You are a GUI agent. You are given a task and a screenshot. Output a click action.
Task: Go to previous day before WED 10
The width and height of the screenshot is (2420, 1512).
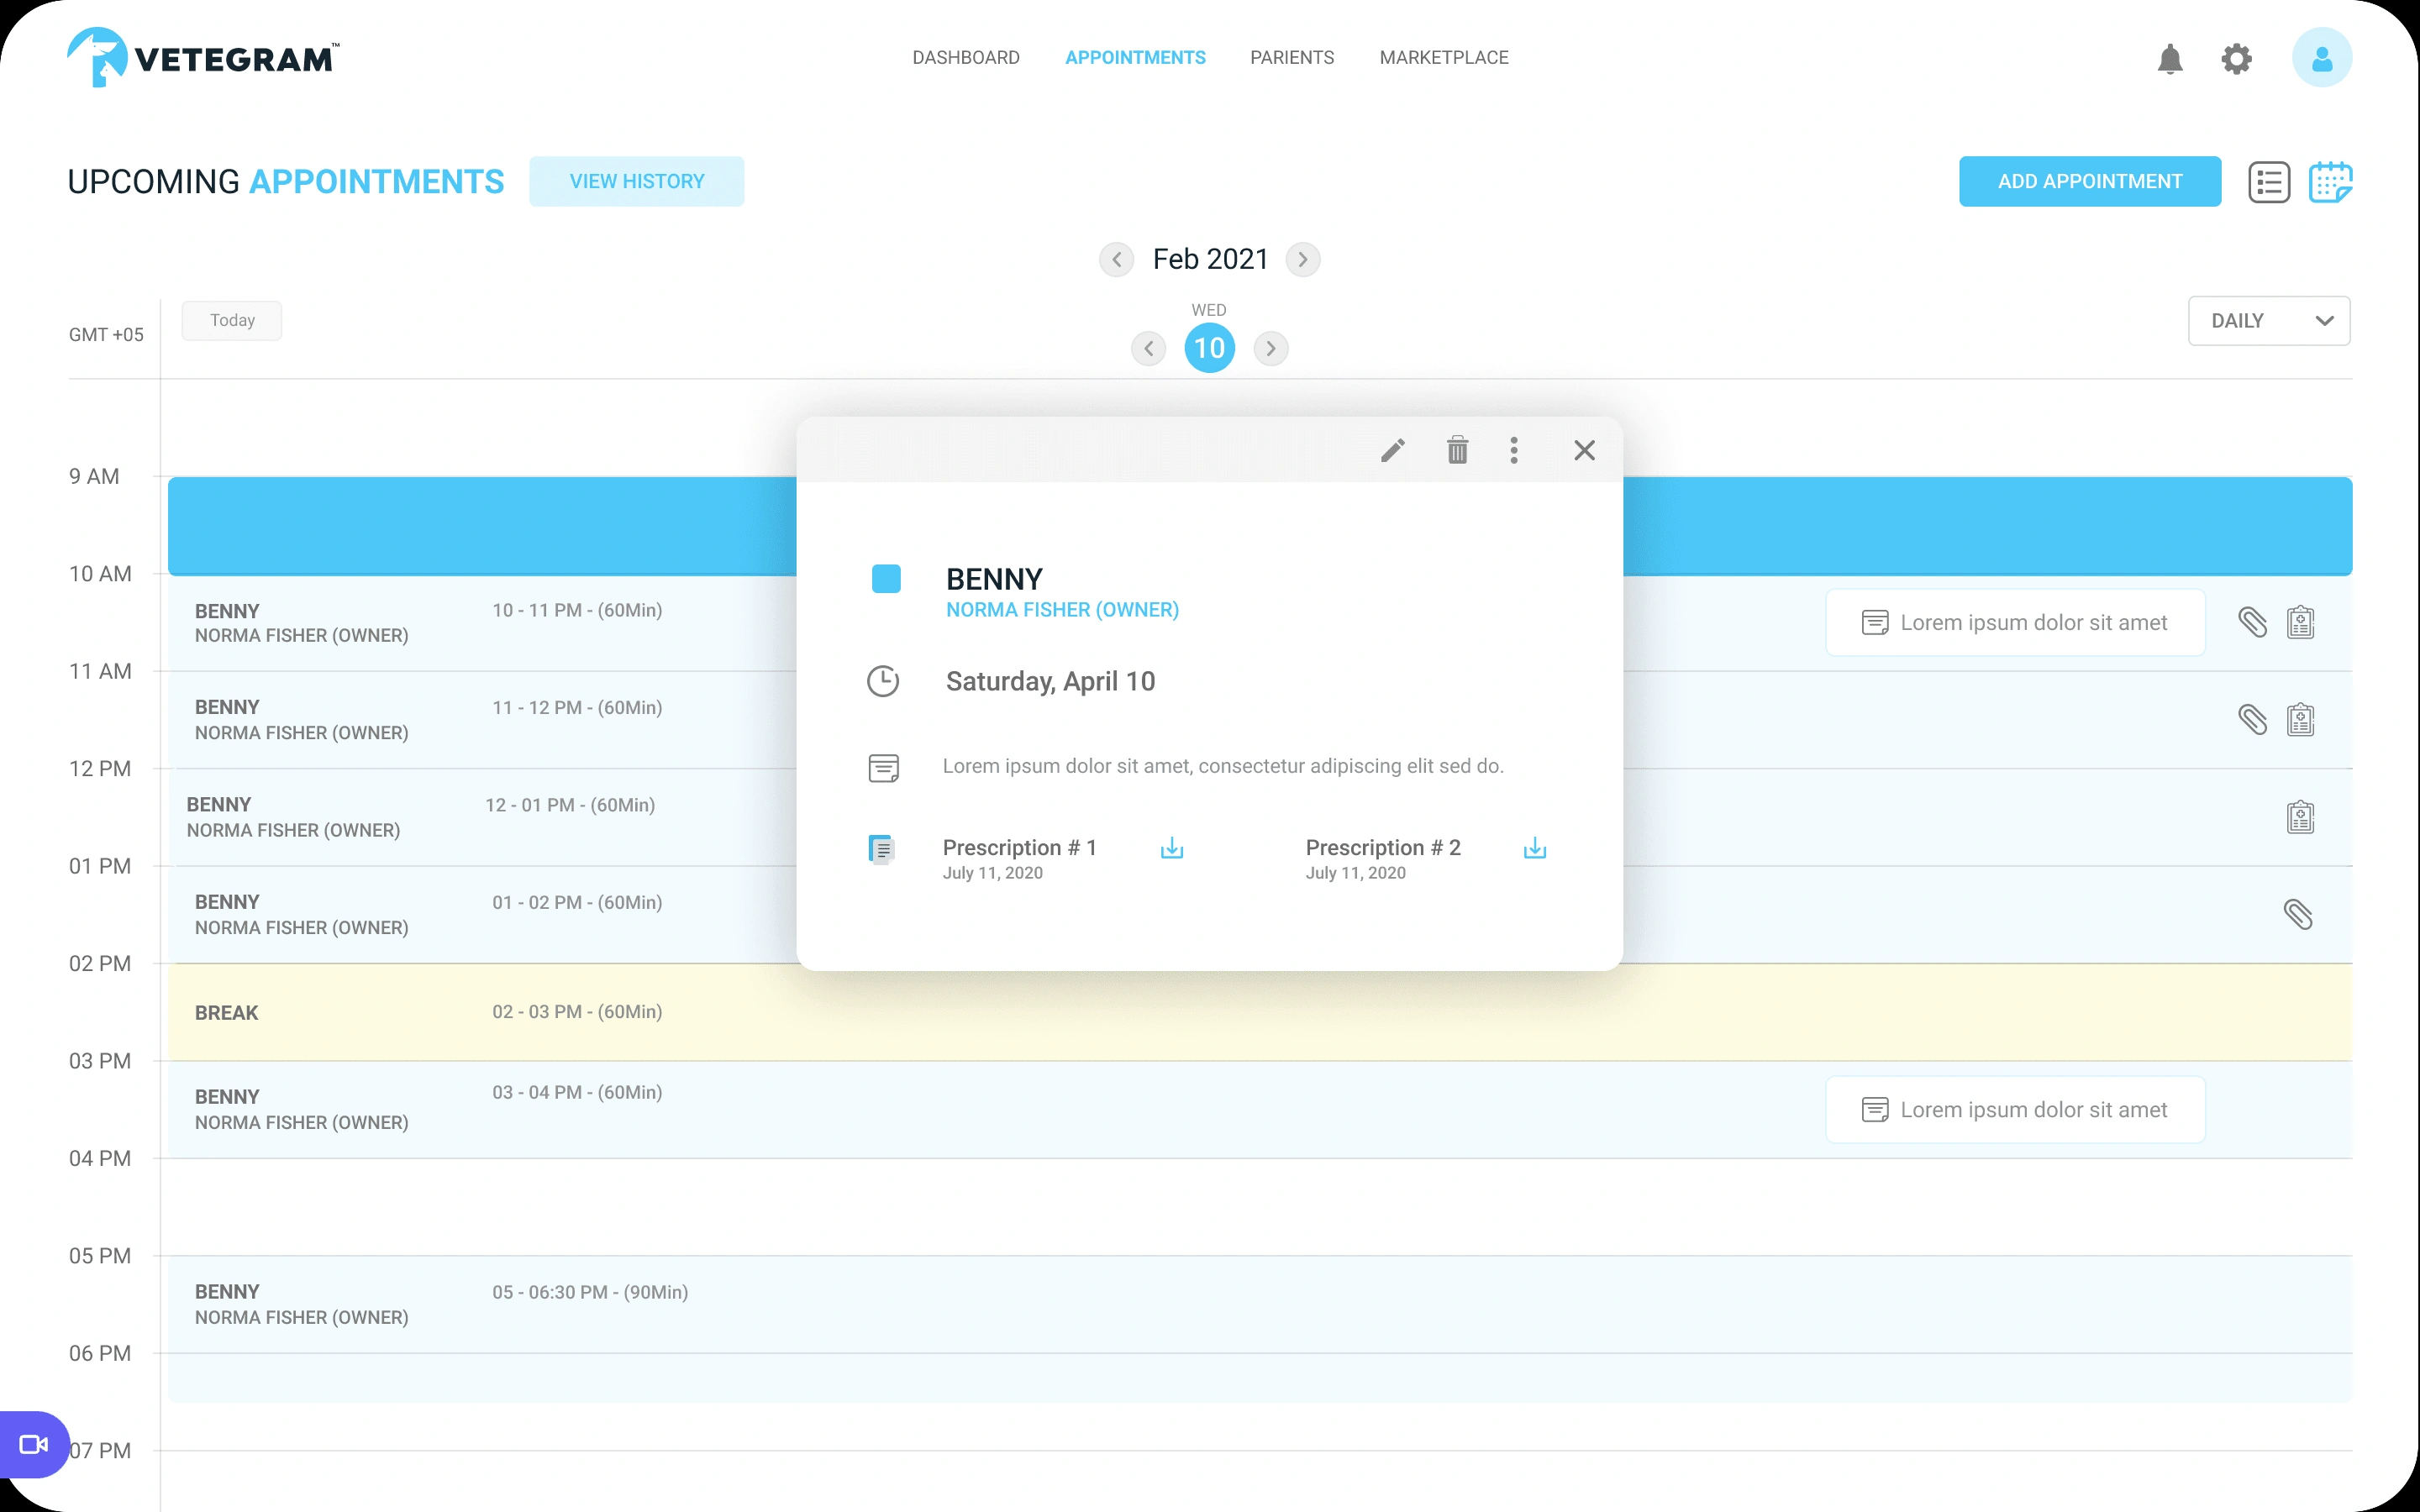pyautogui.click(x=1148, y=348)
